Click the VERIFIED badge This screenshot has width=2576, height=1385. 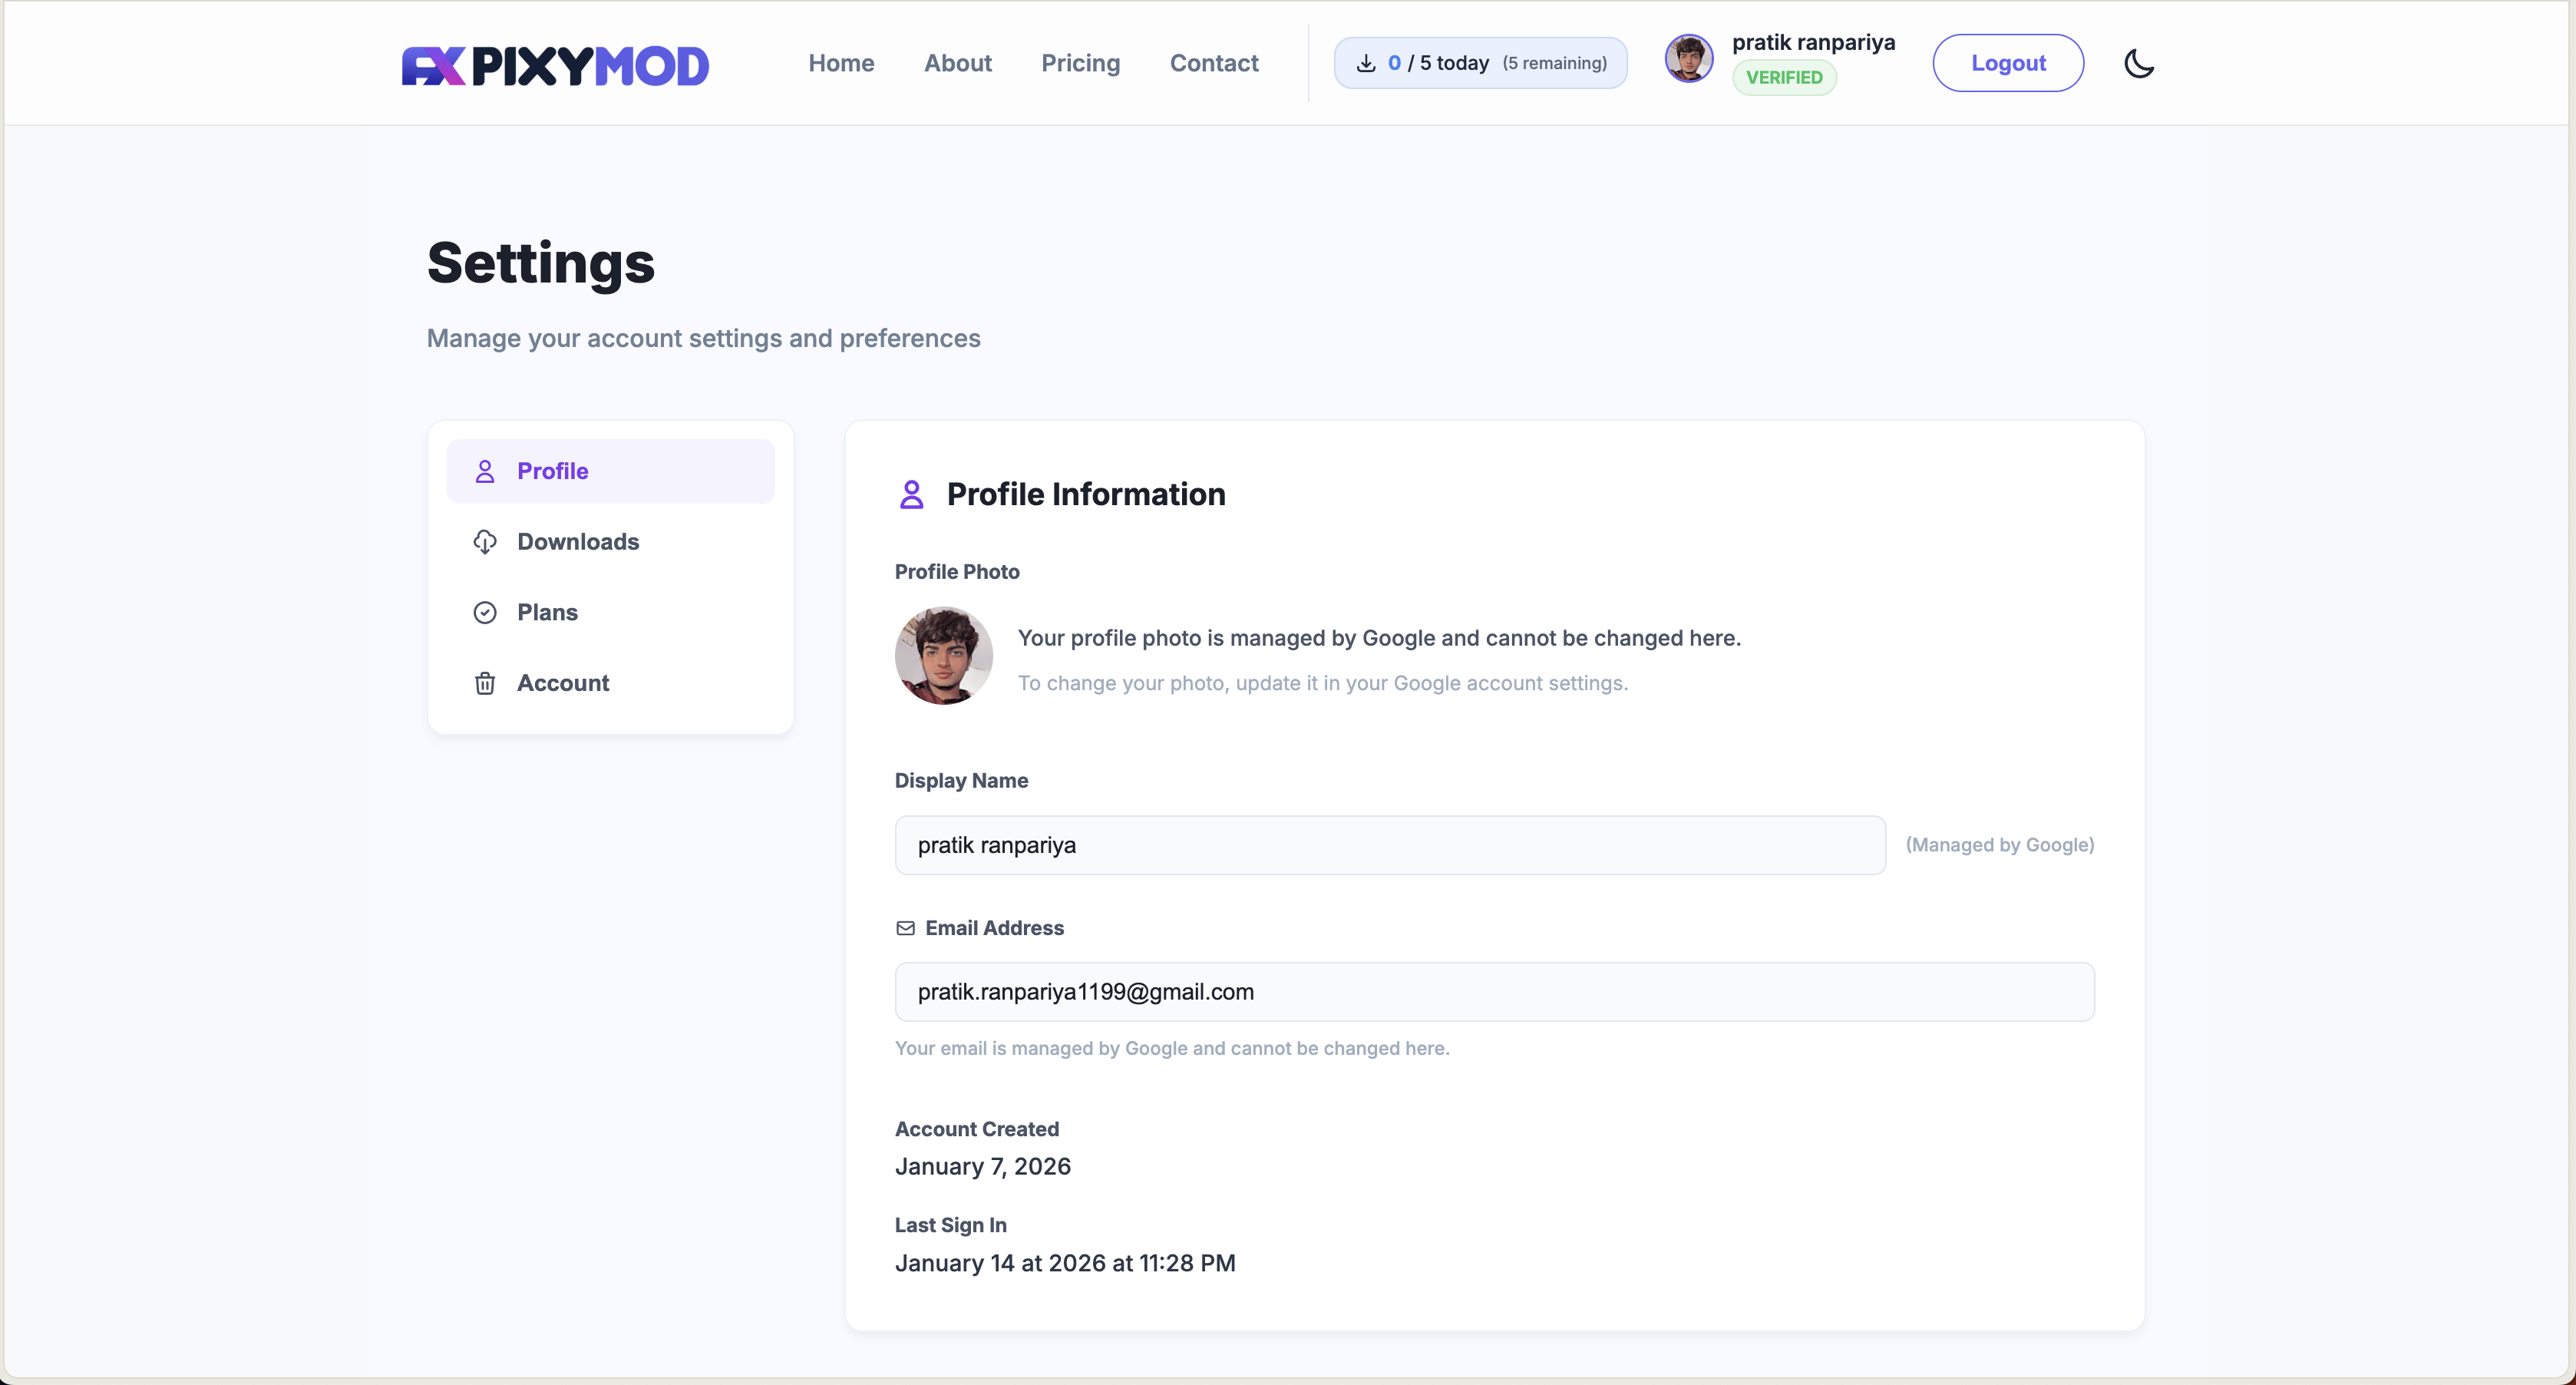1784,77
